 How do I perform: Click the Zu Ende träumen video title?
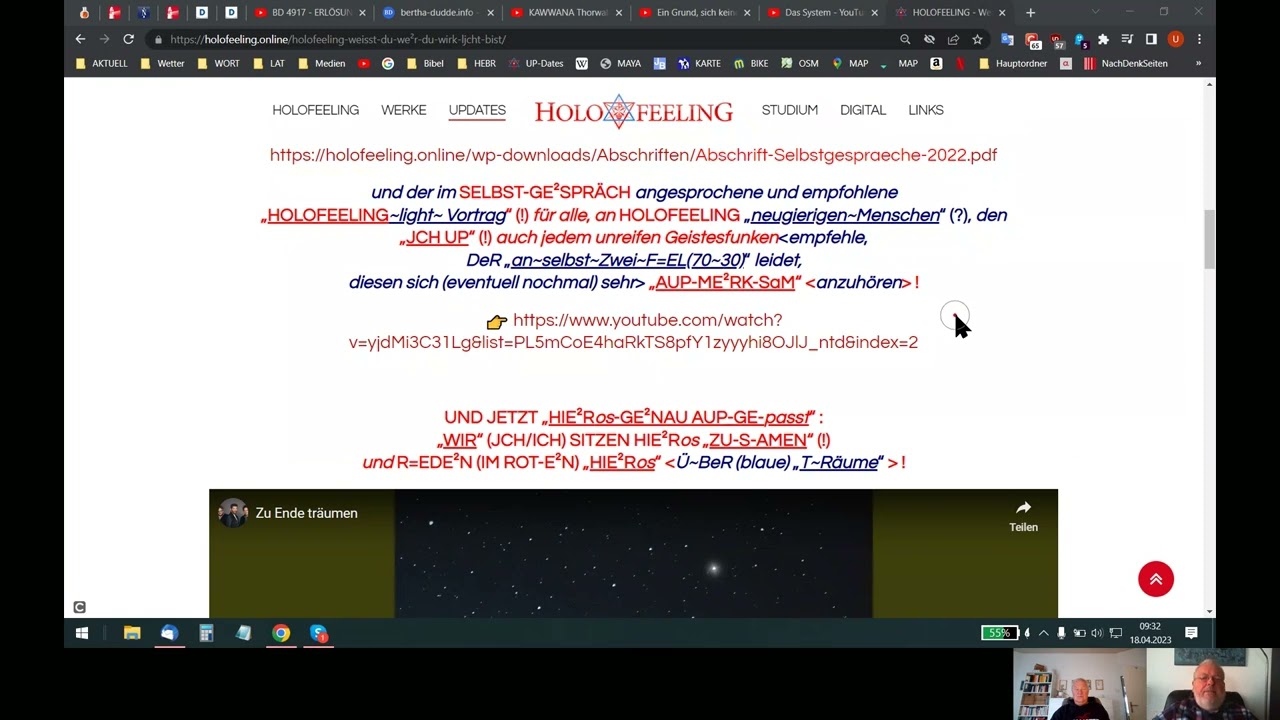click(306, 513)
